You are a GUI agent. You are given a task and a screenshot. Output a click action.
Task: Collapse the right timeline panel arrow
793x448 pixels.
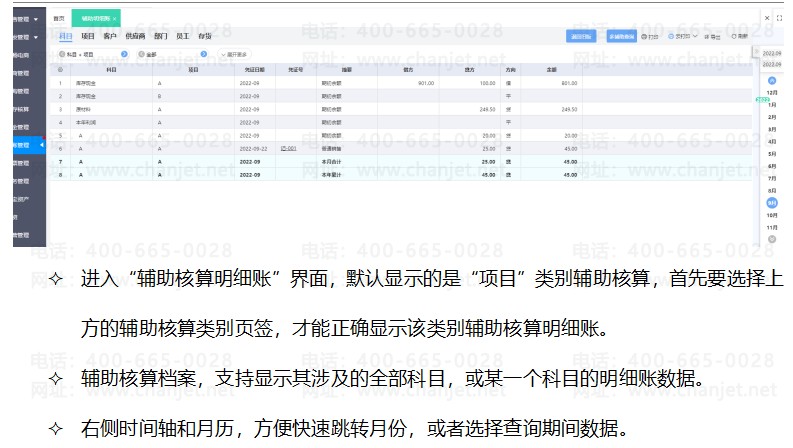pos(756,53)
